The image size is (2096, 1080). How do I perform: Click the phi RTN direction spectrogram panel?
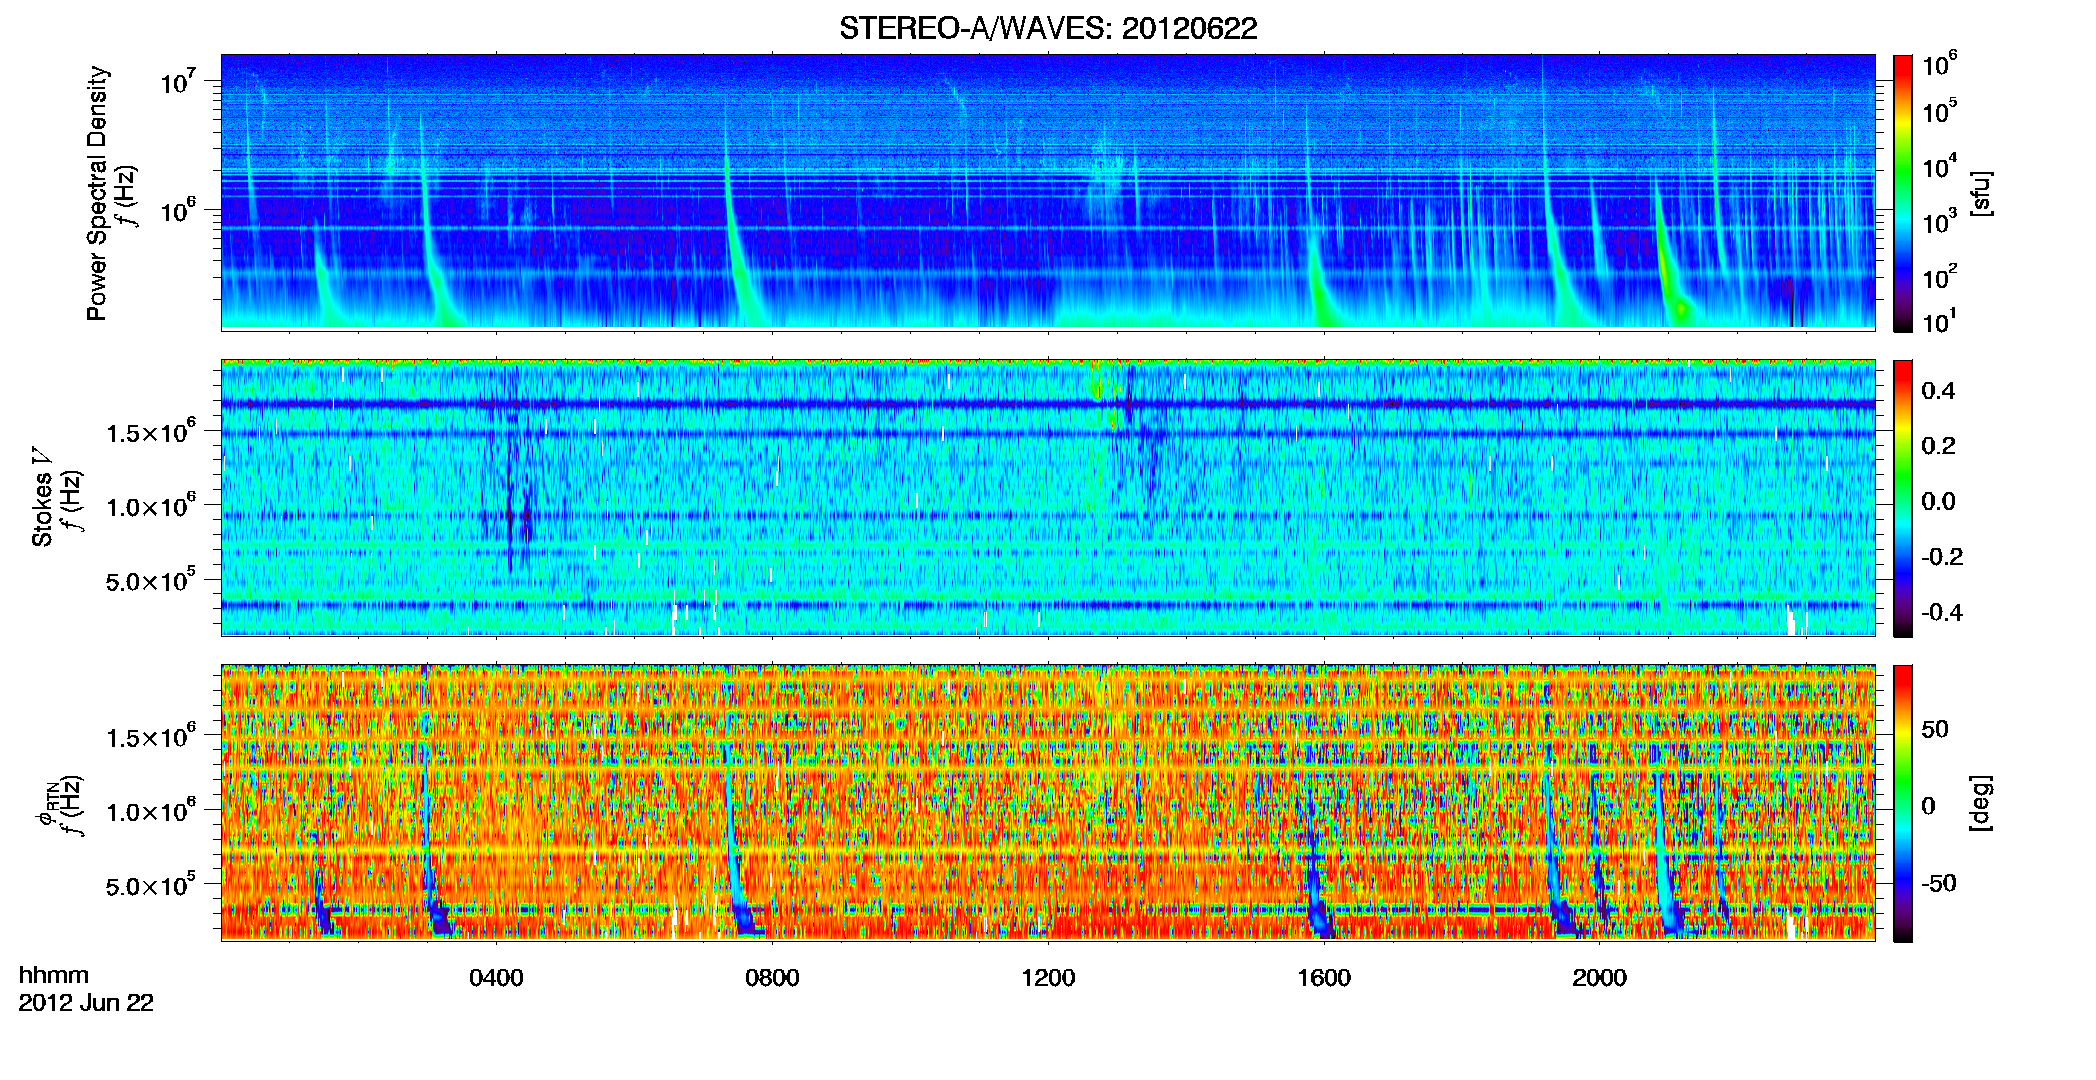1048,802
